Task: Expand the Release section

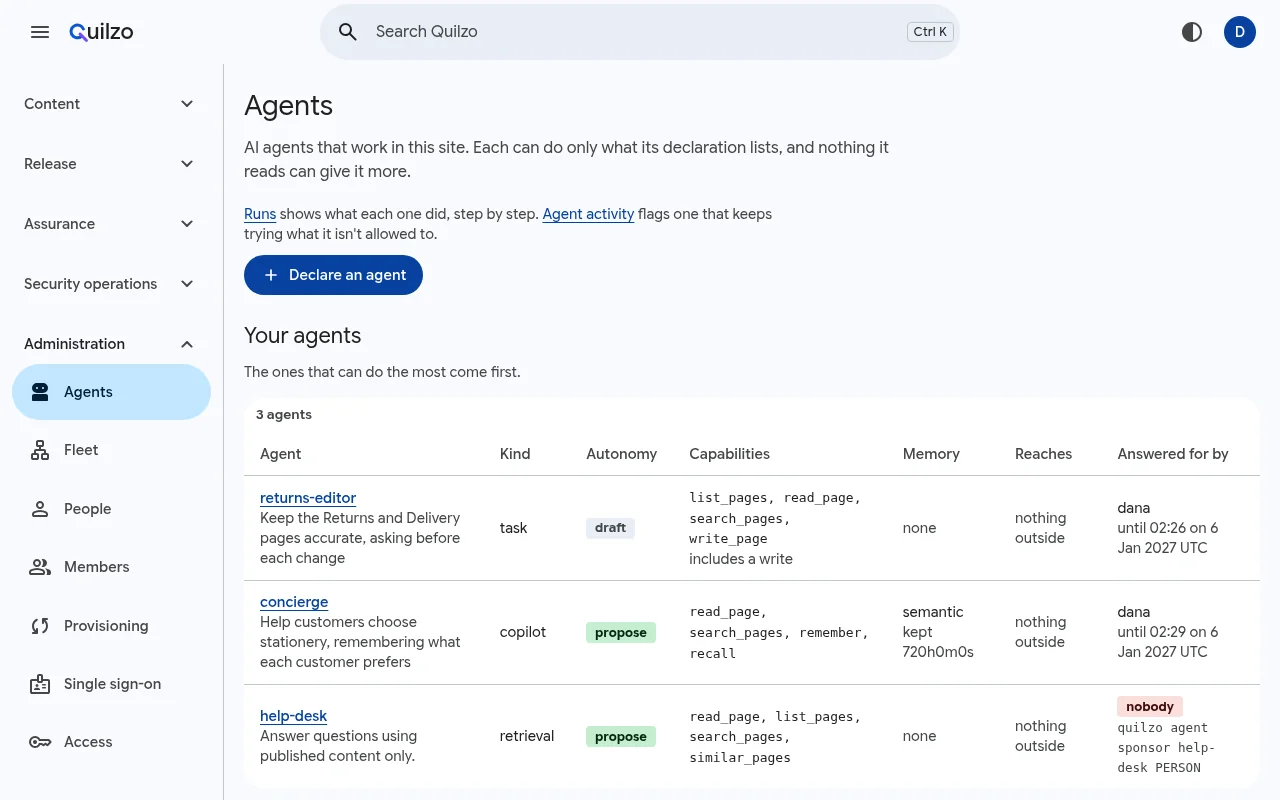Action: (111, 164)
